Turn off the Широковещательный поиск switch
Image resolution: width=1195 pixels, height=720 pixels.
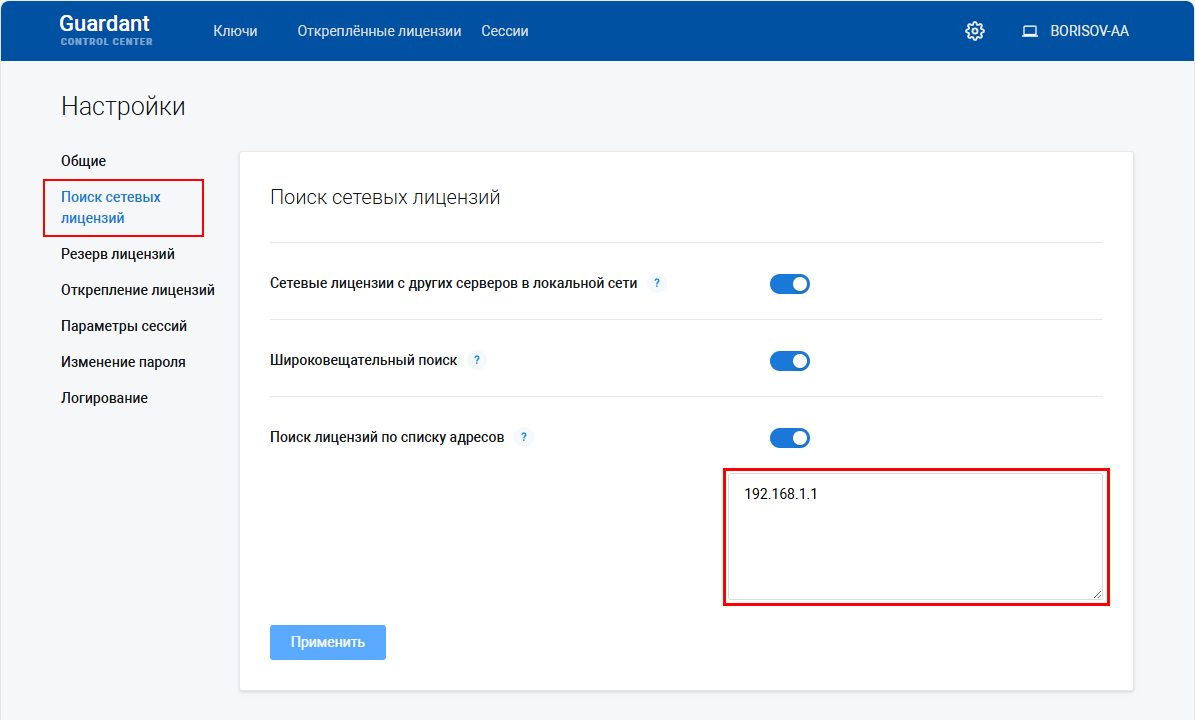(790, 360)
